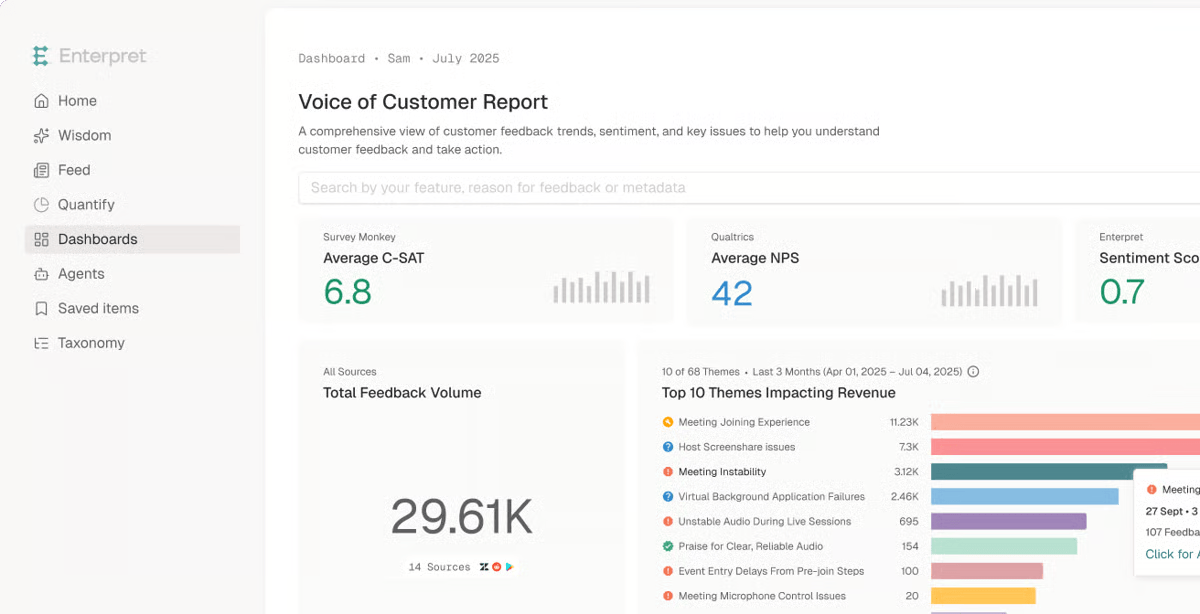Click the Average C-SAT value 6.8

coord(347,292)
